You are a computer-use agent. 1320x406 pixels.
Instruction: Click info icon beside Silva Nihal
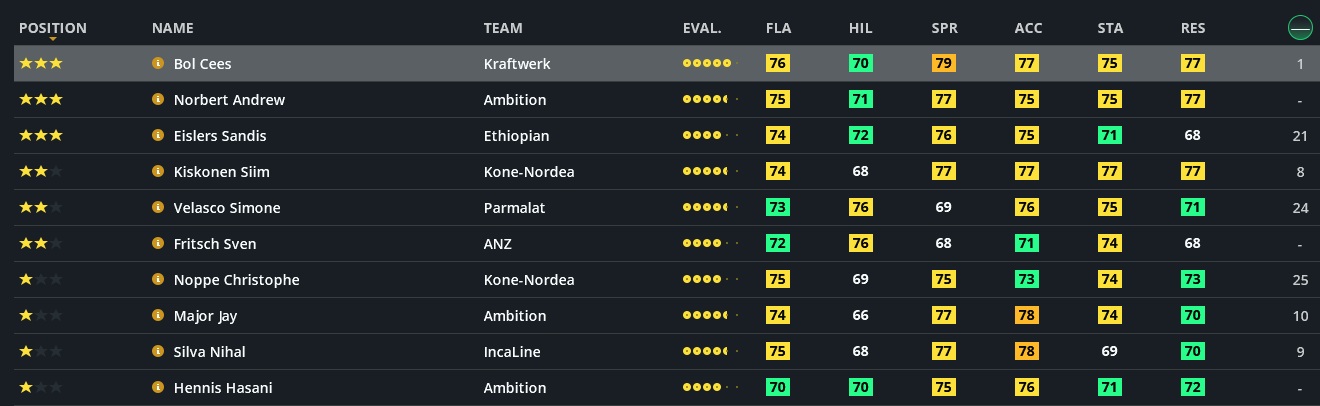pos(158,351)
